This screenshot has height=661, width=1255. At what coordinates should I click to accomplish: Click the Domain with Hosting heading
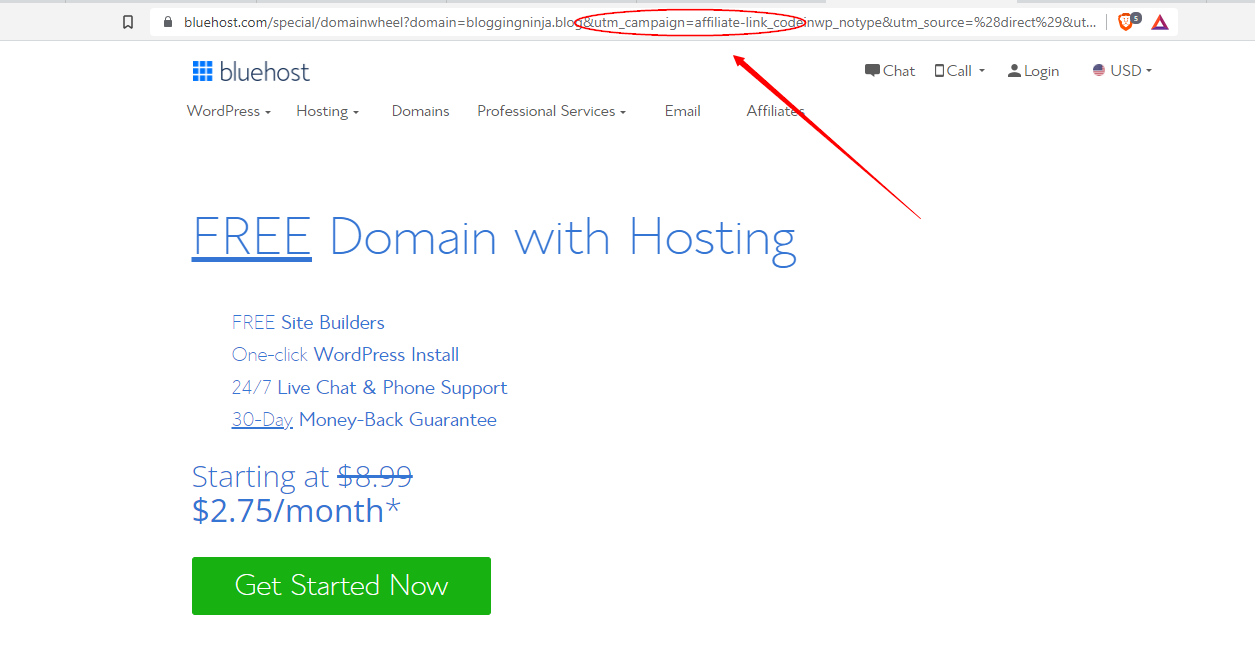563,239
